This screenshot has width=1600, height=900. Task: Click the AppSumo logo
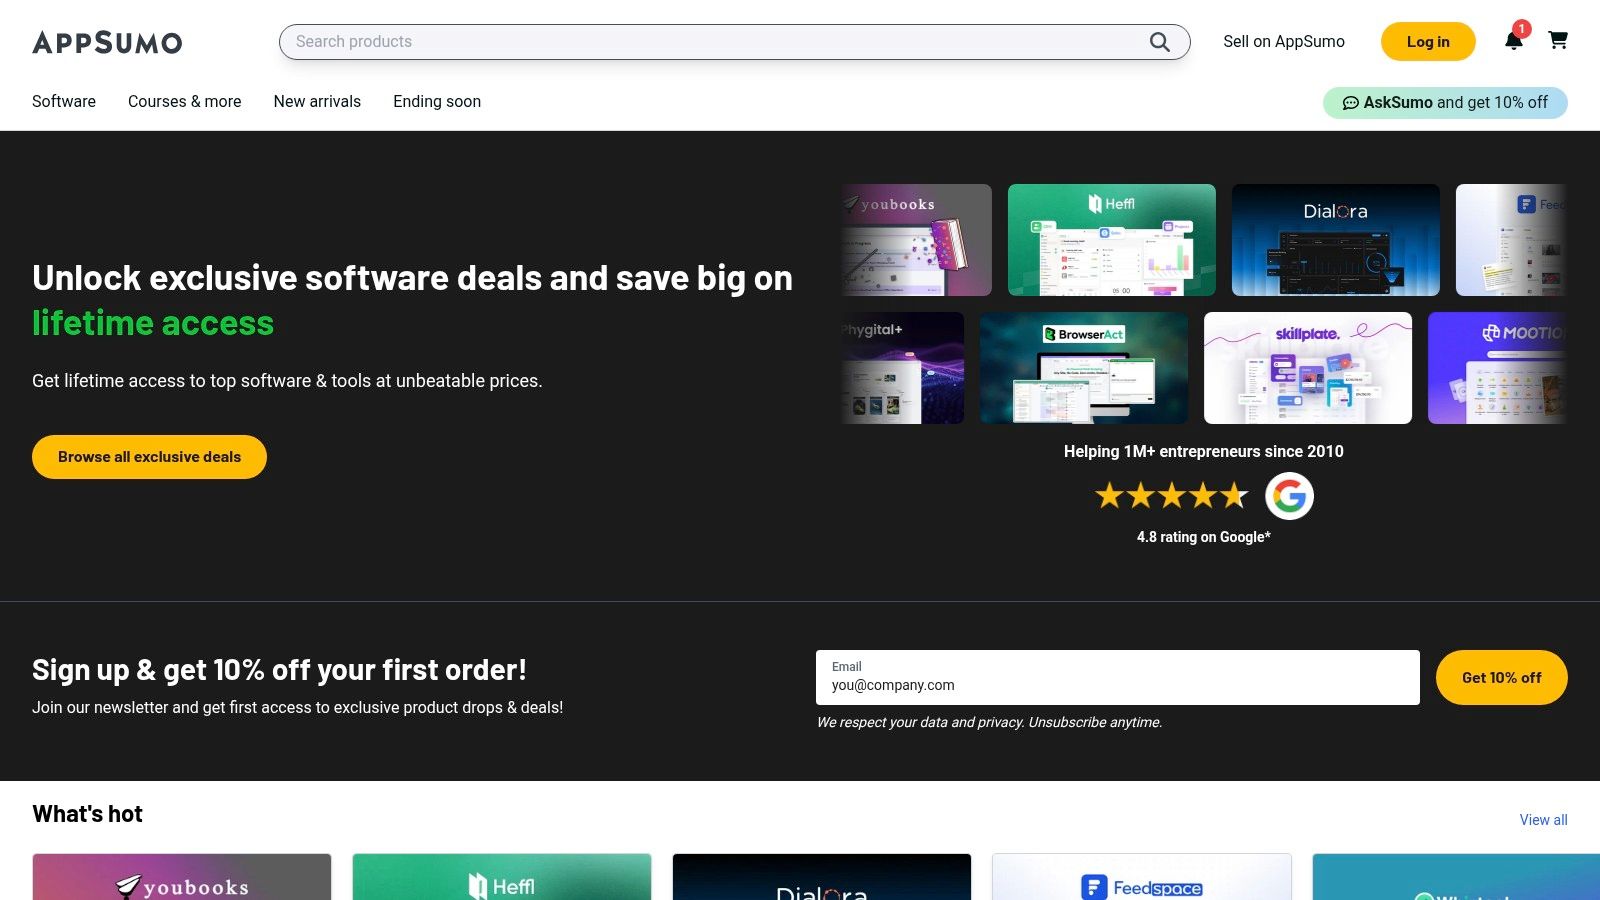point(107,42)
